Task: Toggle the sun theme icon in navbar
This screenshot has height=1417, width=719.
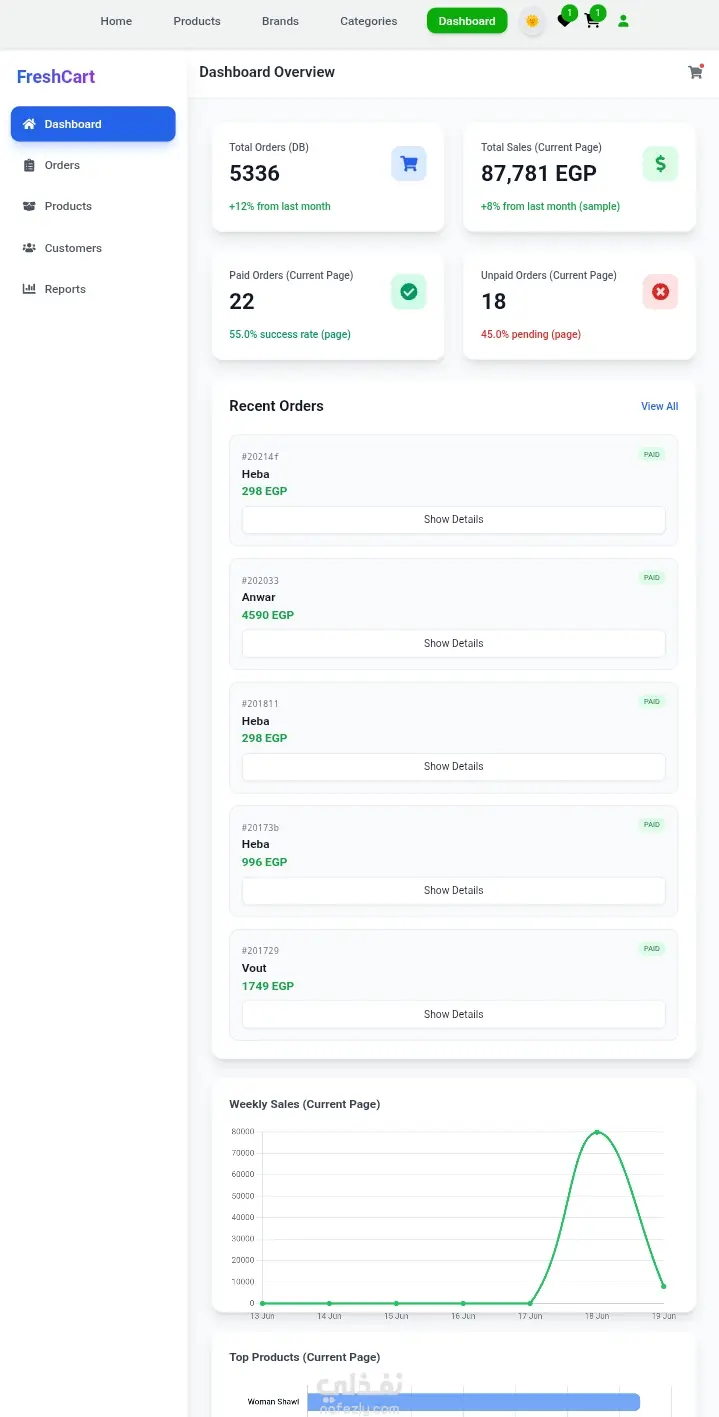Action: click(x=532, y=21)
